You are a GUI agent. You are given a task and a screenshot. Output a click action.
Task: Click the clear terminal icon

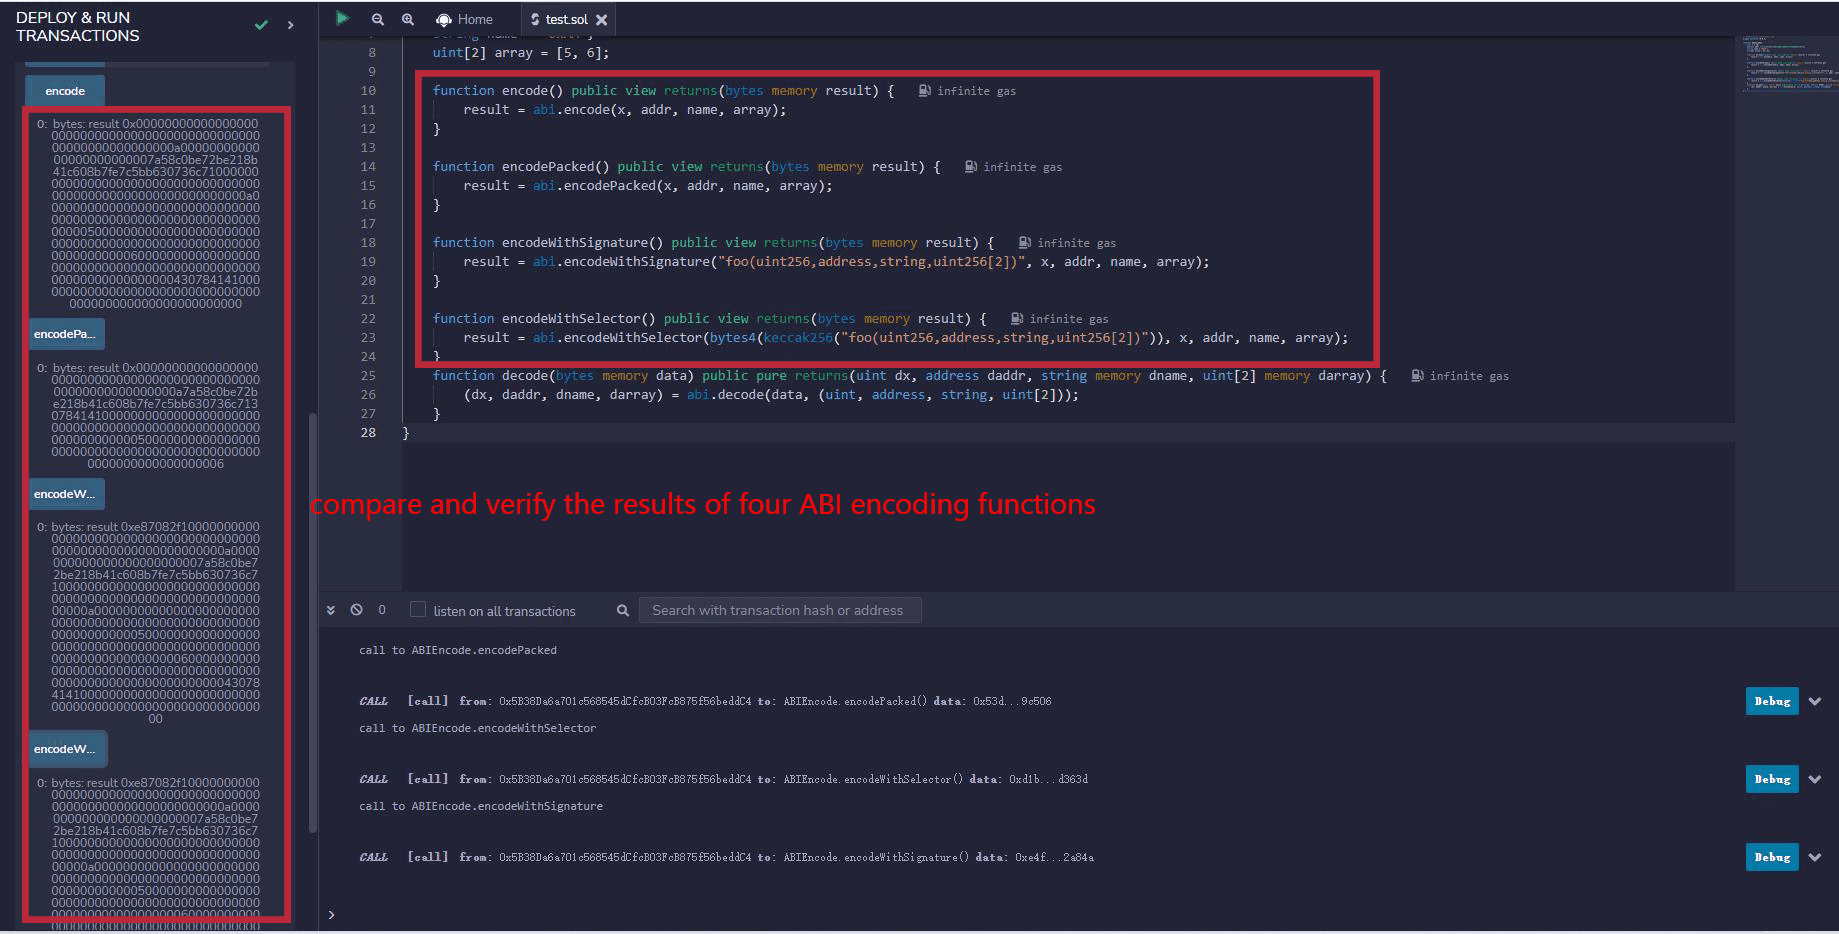coord(356,610)
